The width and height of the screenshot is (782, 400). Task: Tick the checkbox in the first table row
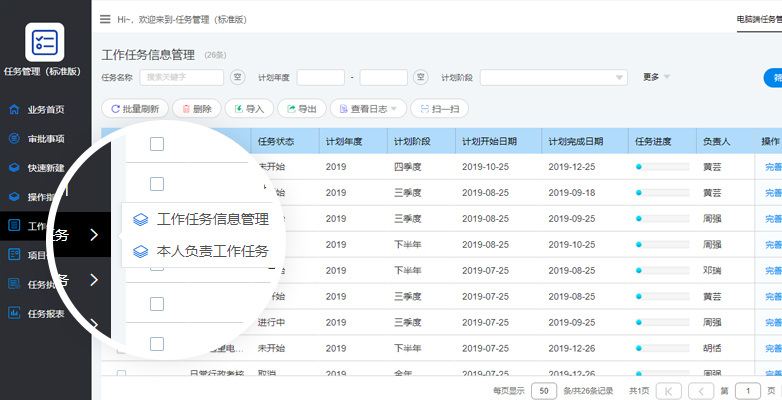pyautogui.click(x=157, y=184)
